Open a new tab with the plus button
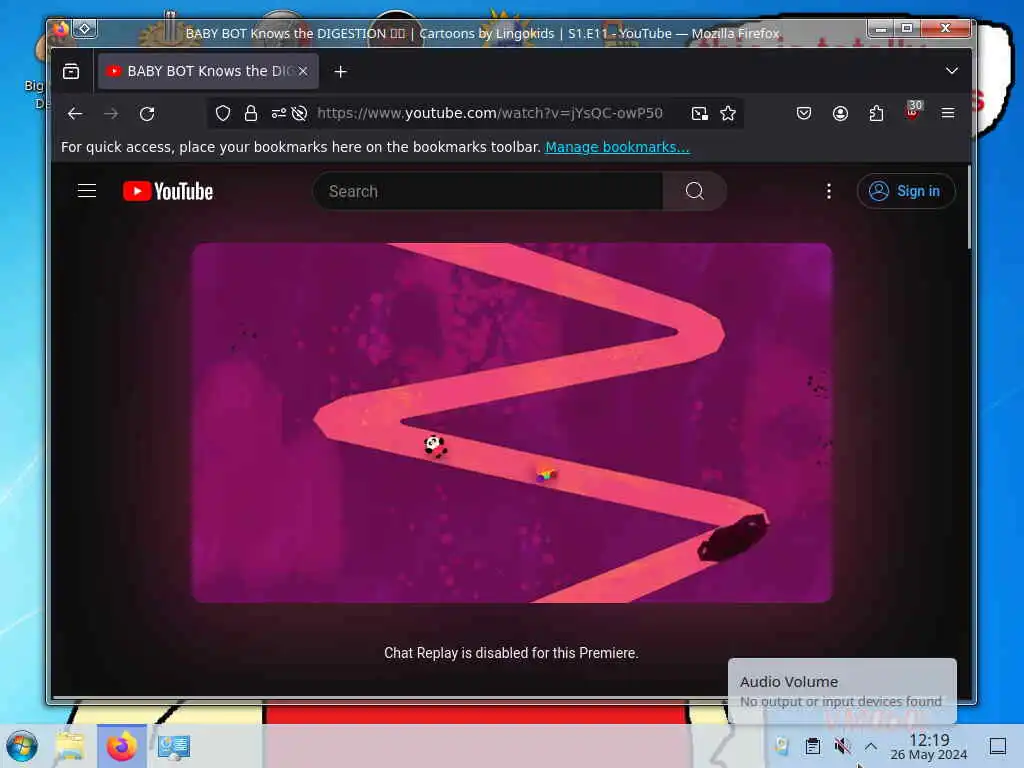Screen dimensions: 1024x768 pos(340,71)
